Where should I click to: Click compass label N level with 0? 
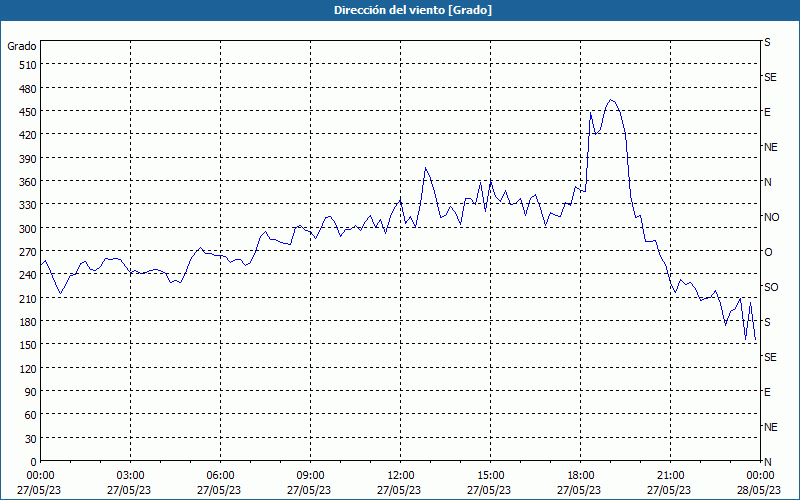point(767,462)
